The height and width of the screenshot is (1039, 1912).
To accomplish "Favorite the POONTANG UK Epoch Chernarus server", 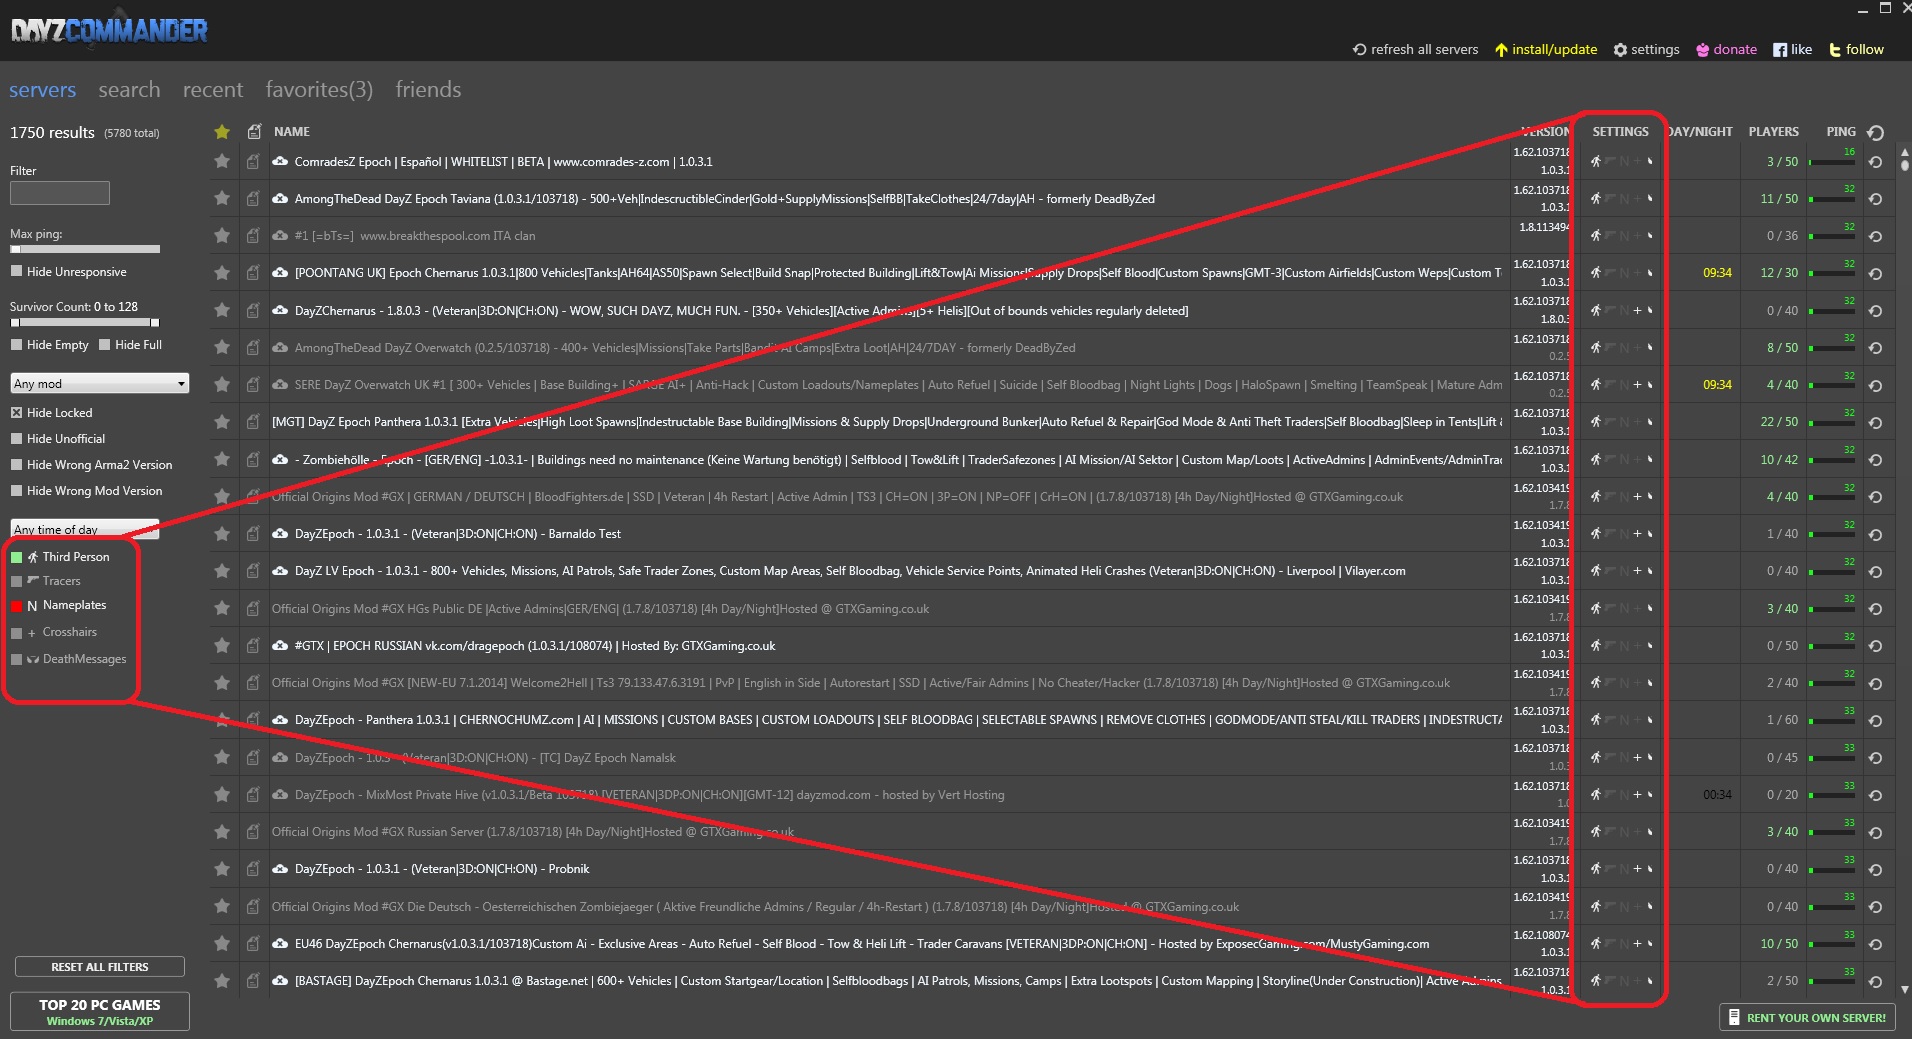I will click(x=222, y=273).
